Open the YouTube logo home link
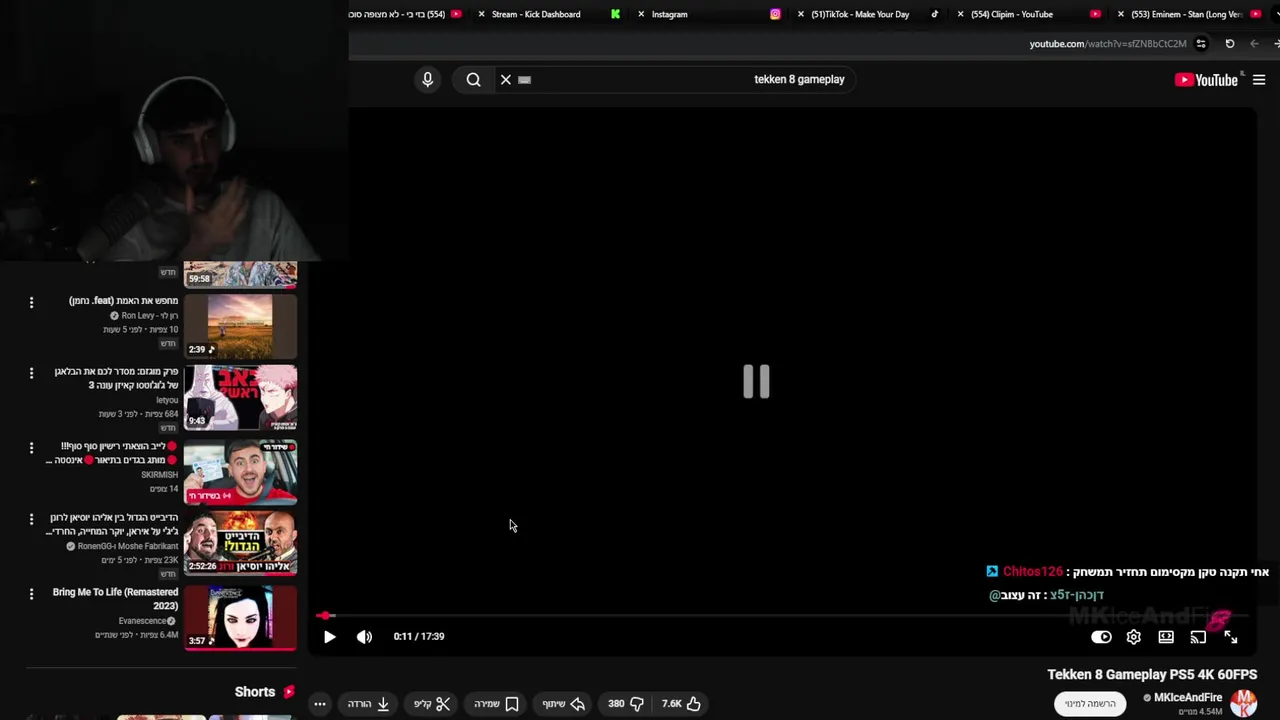 (x=1207, y=80)
